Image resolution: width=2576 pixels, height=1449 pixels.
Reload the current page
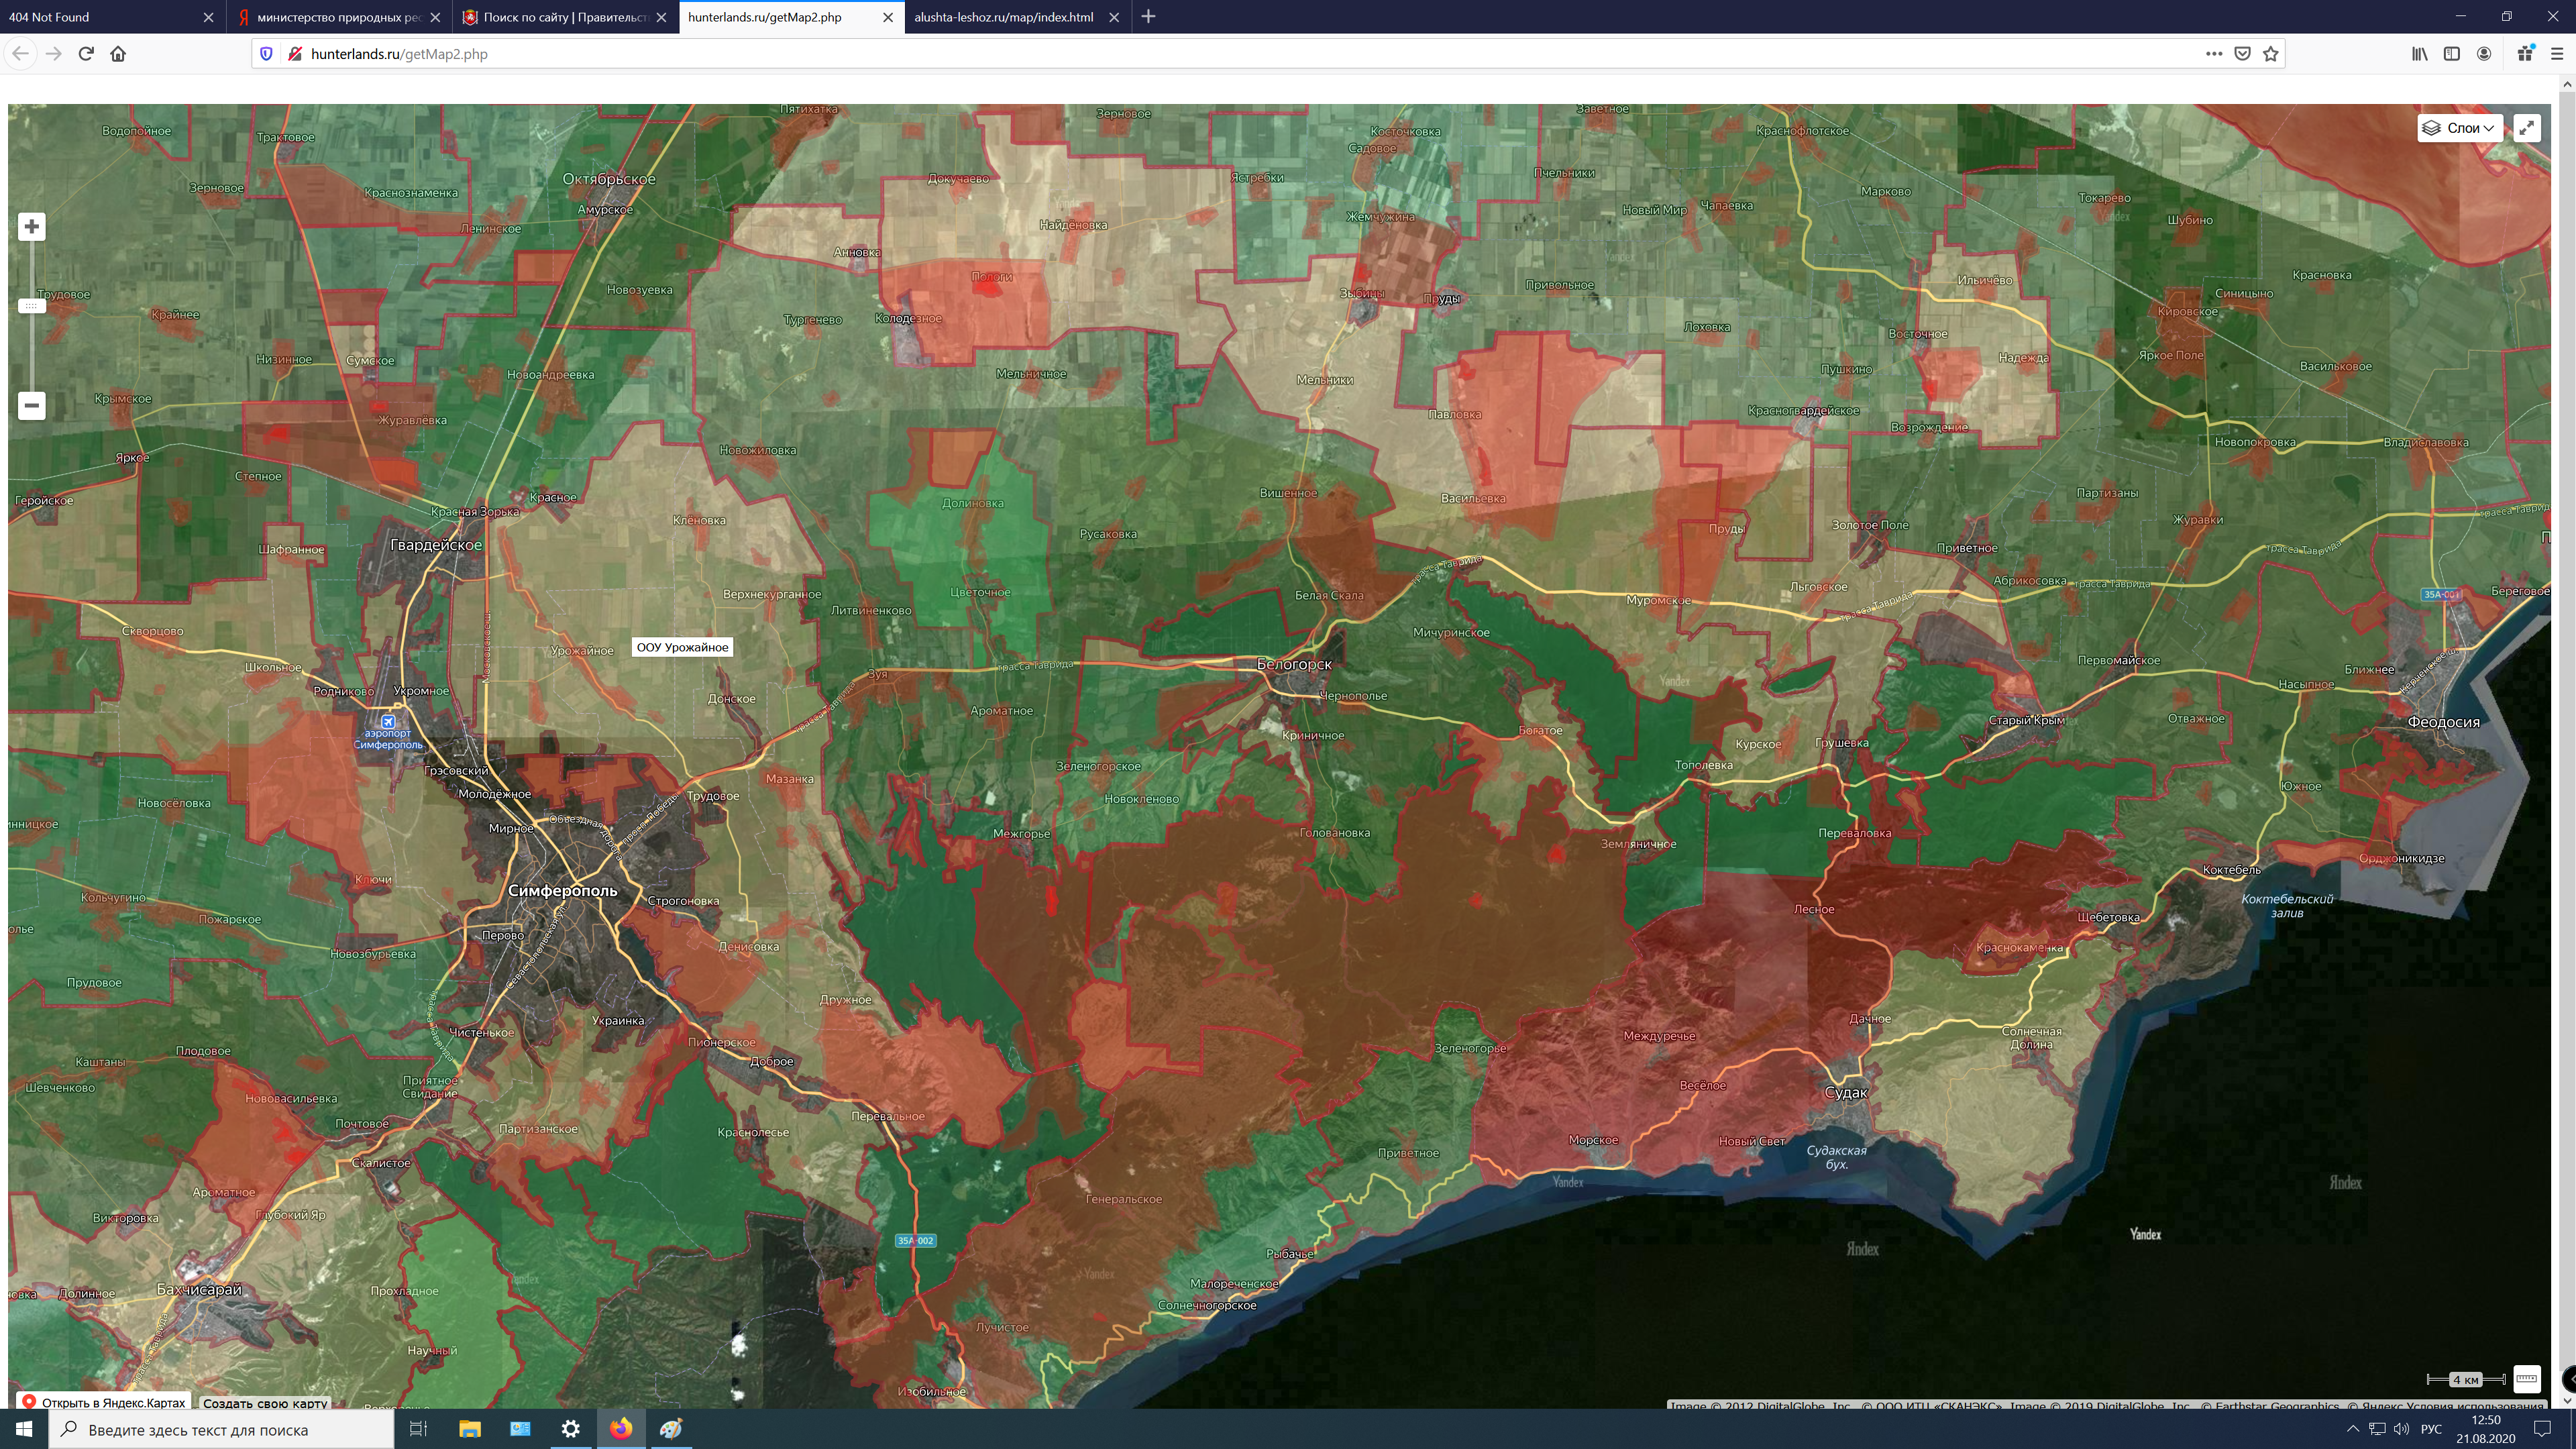86,54
